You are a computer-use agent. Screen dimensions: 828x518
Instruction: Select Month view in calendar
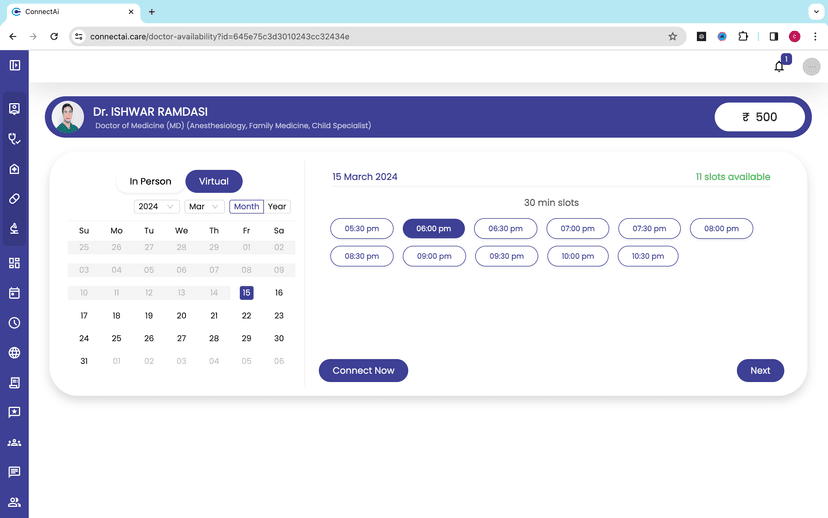point(246,207)
